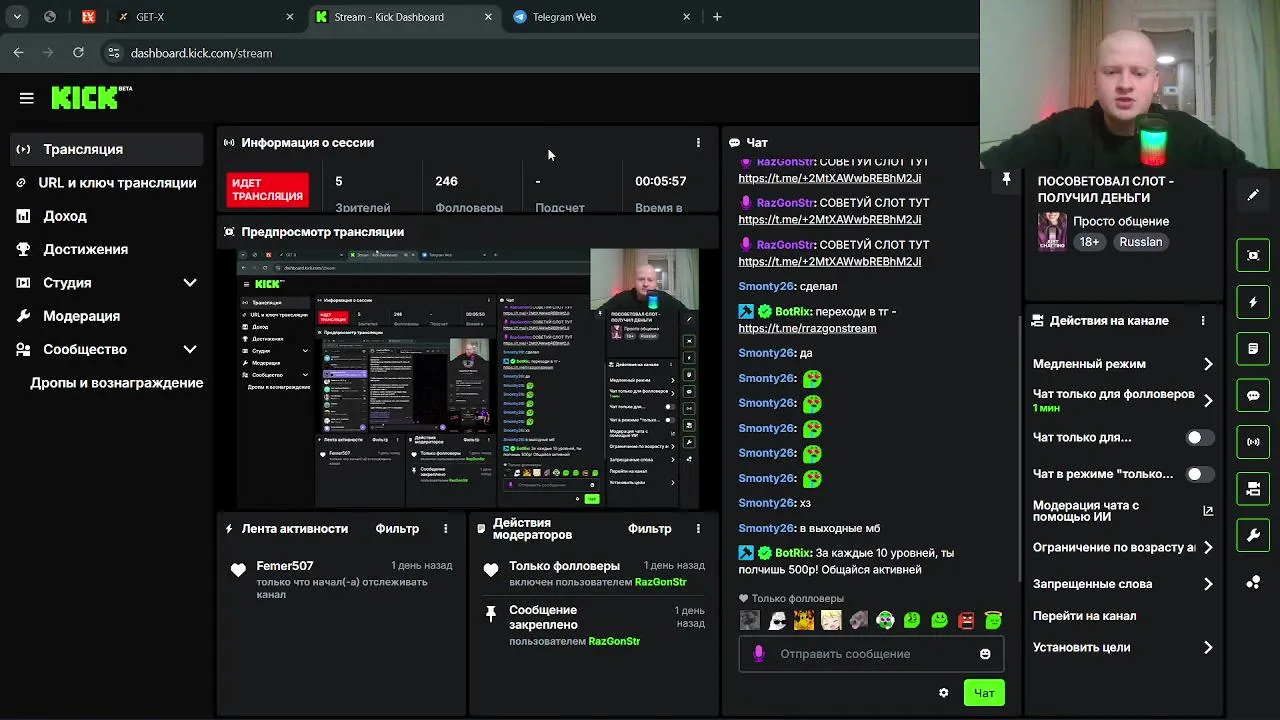Click the three-circles icon at bottom of right rail
Image resolution: width=1280 pixels, height=720 pixels.
point(1253,583)
